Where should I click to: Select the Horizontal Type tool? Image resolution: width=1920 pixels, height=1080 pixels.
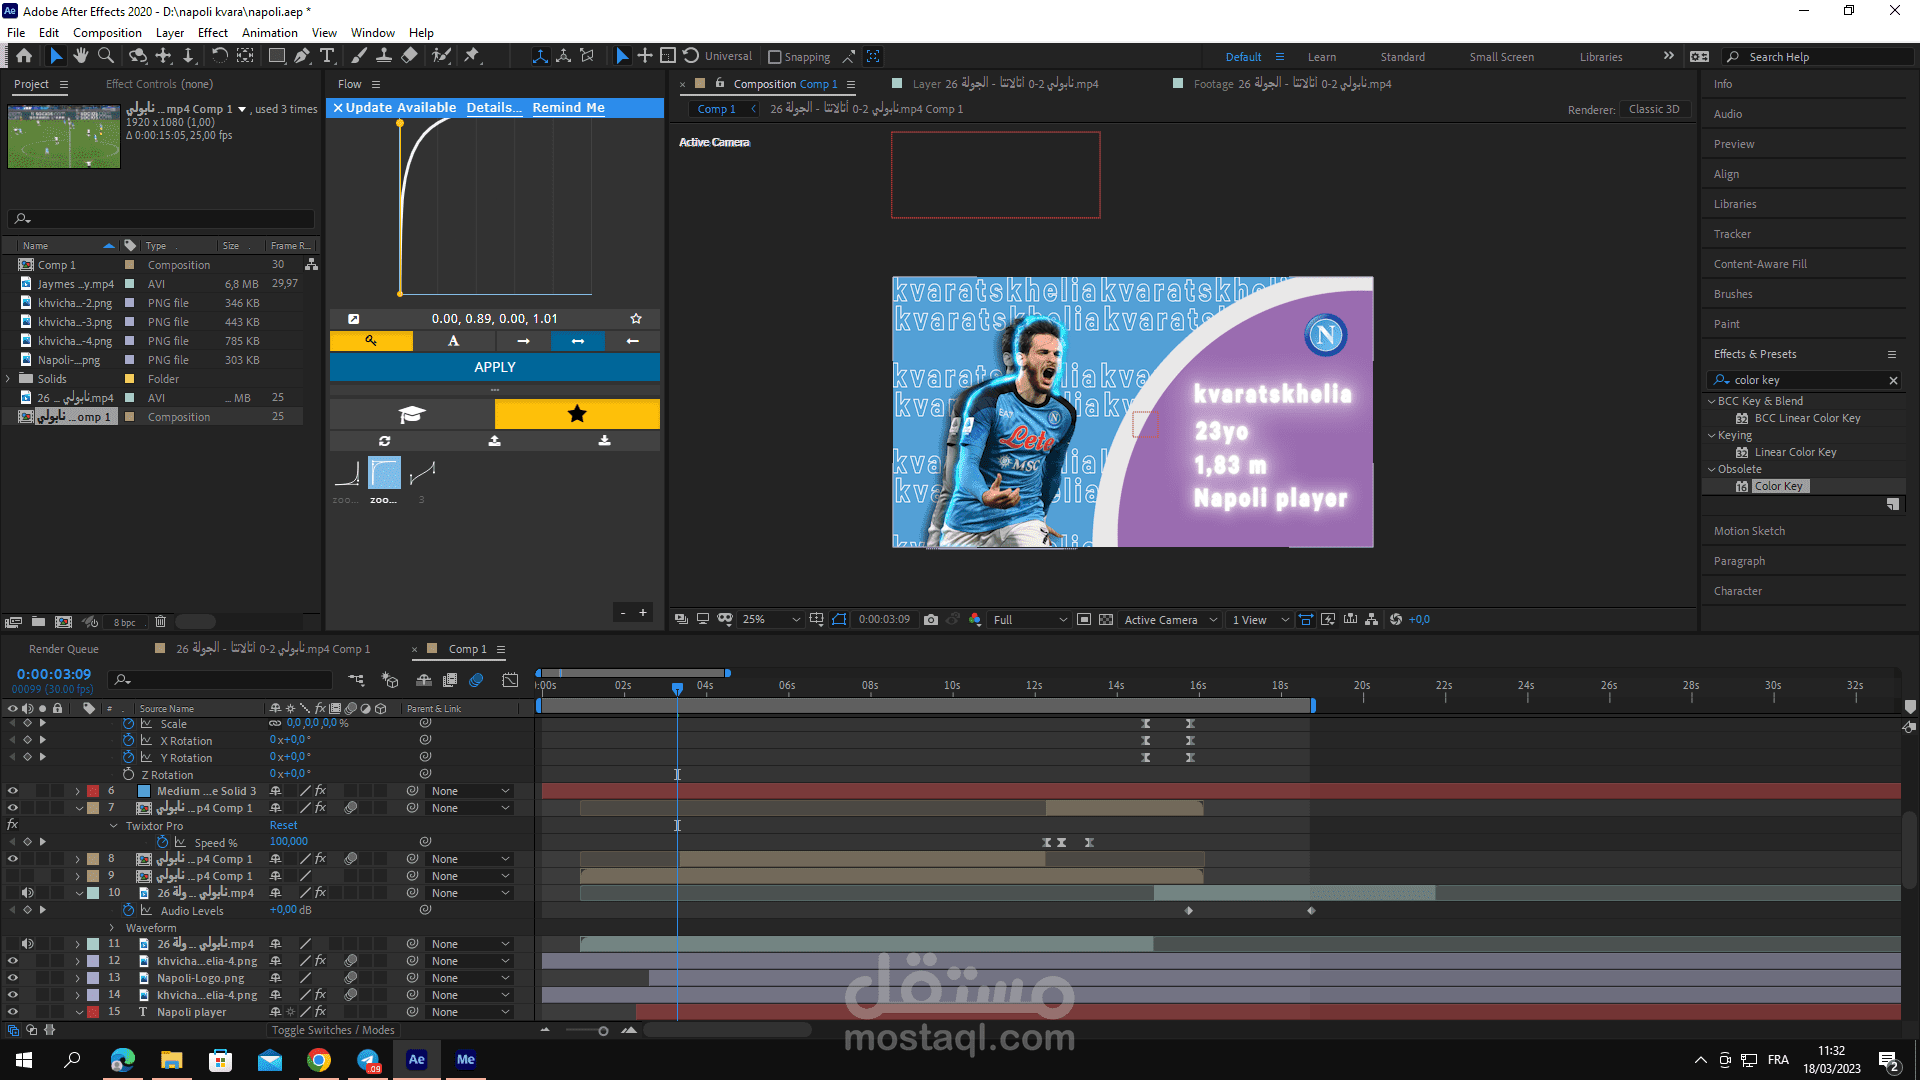point(327,56)
